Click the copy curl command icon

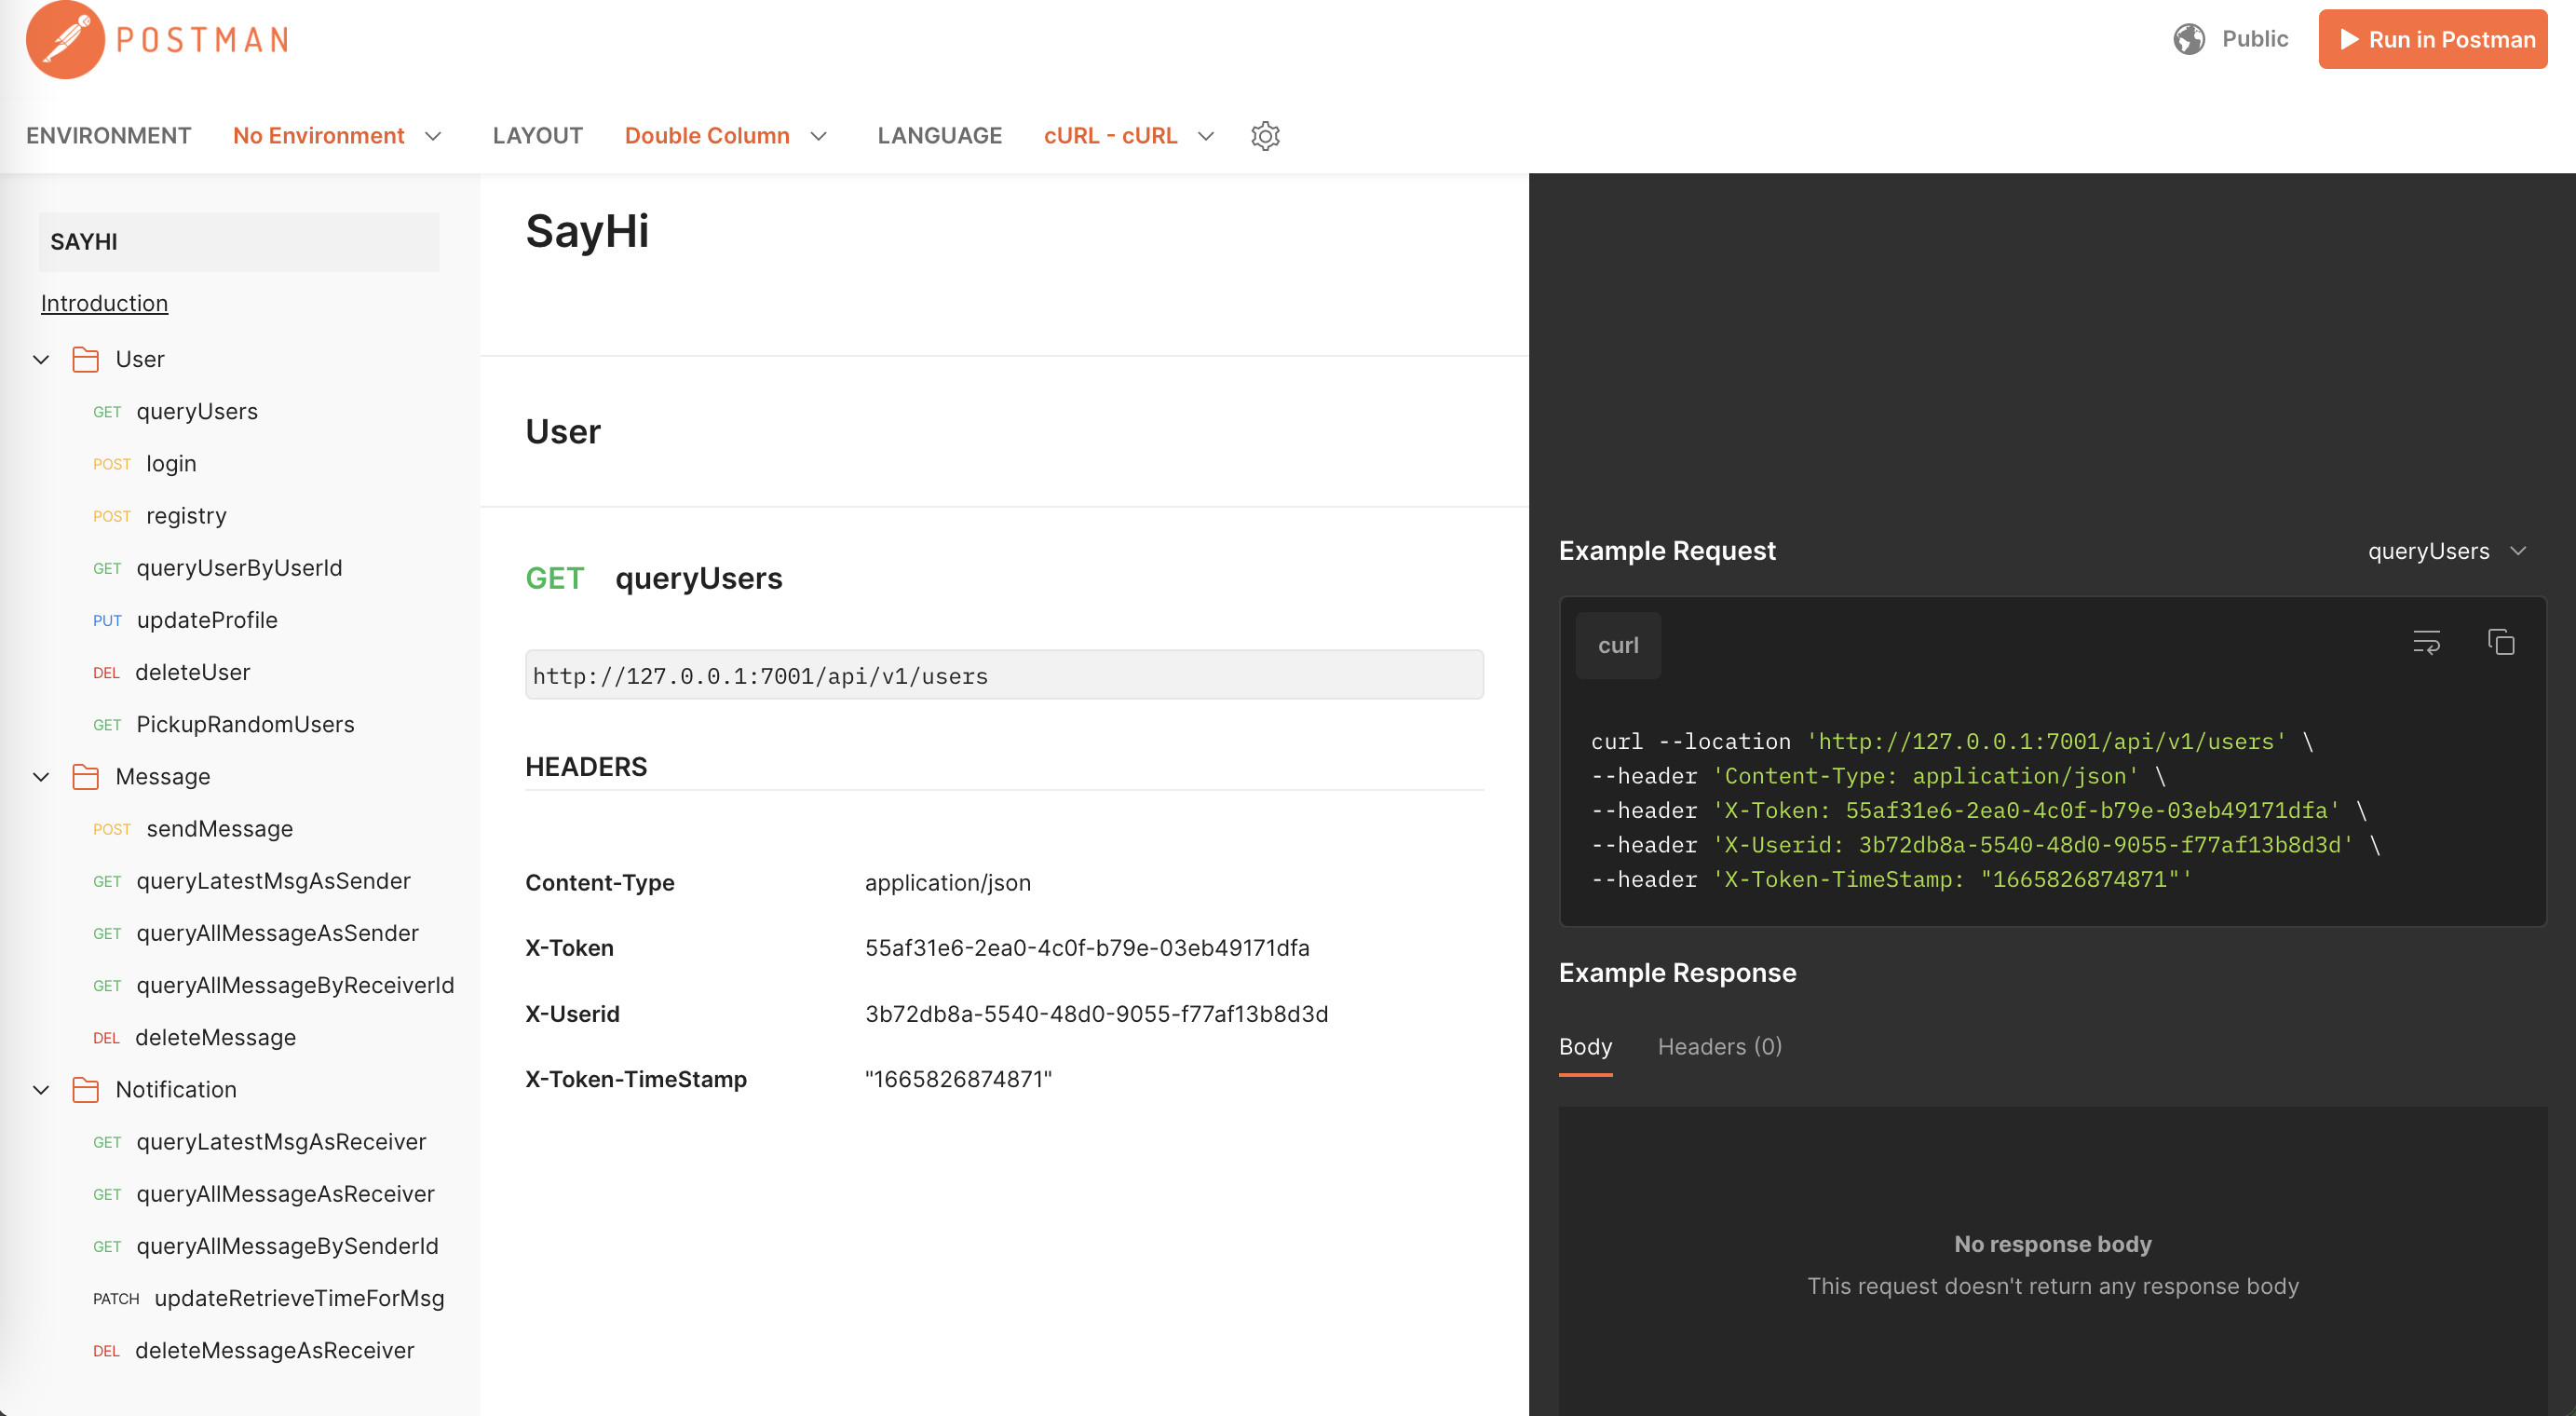click(x=2501, y=644)
